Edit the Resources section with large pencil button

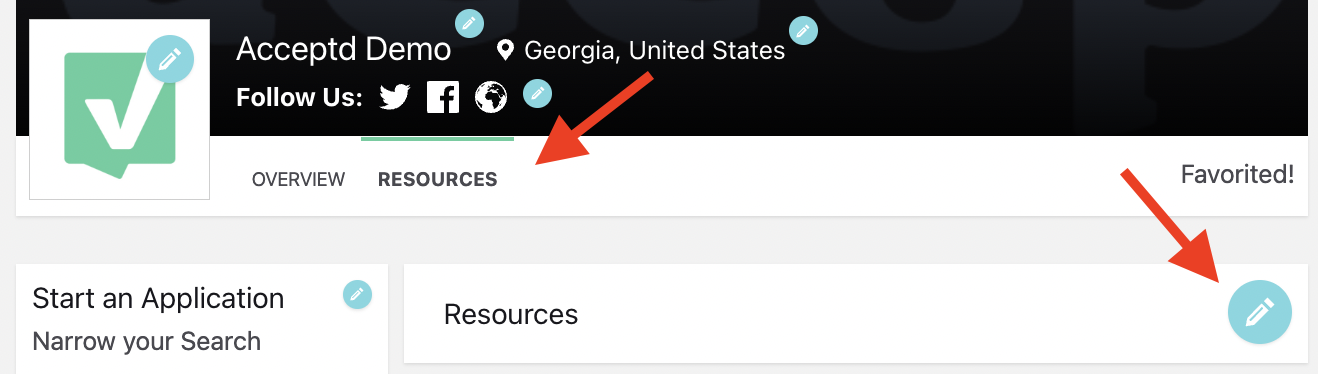(1260, 312)
